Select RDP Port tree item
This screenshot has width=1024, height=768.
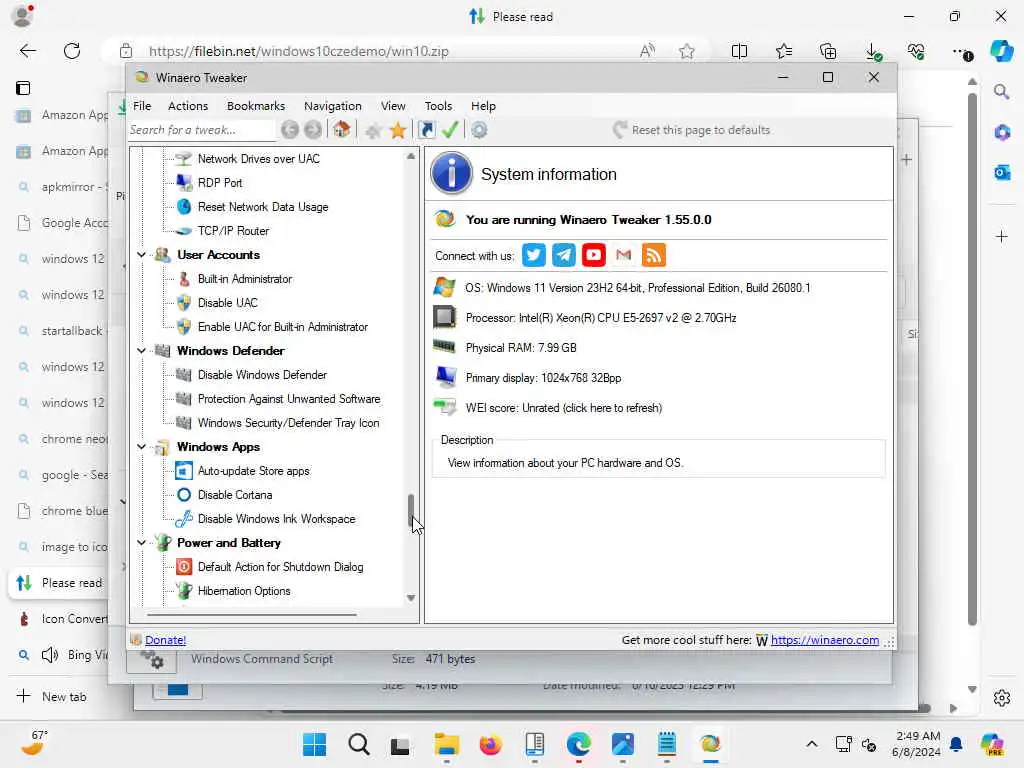point(219,183)
